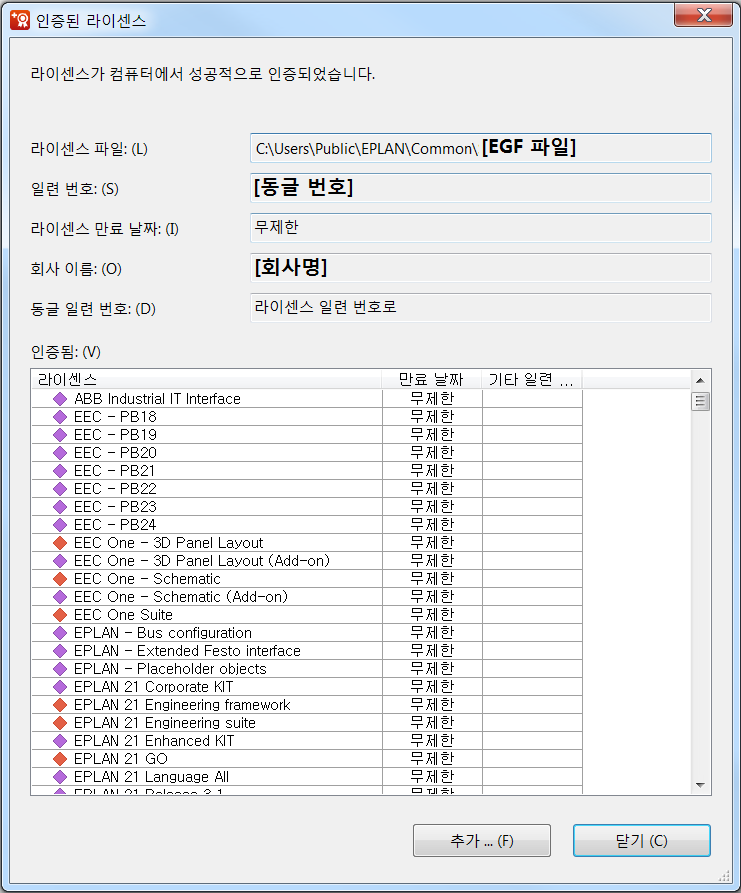Viewport: 741px width, 893px height.
Task: Click the purple diamond for 3D Panel Layout (Add-on)
Action: [x=60, y=561]
